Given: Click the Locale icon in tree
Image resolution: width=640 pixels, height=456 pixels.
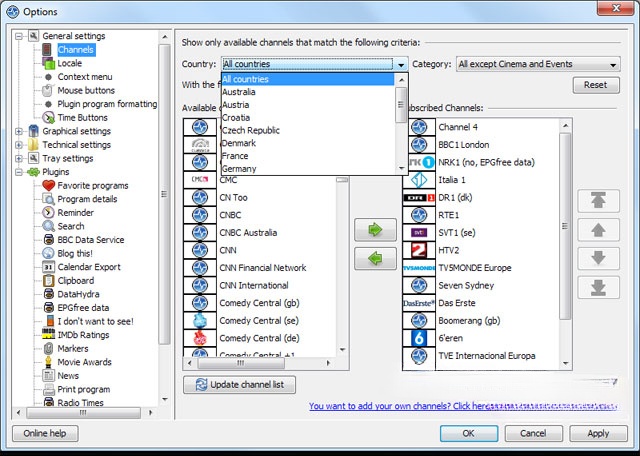Looking at the screenshot, I should click(48, 63).
